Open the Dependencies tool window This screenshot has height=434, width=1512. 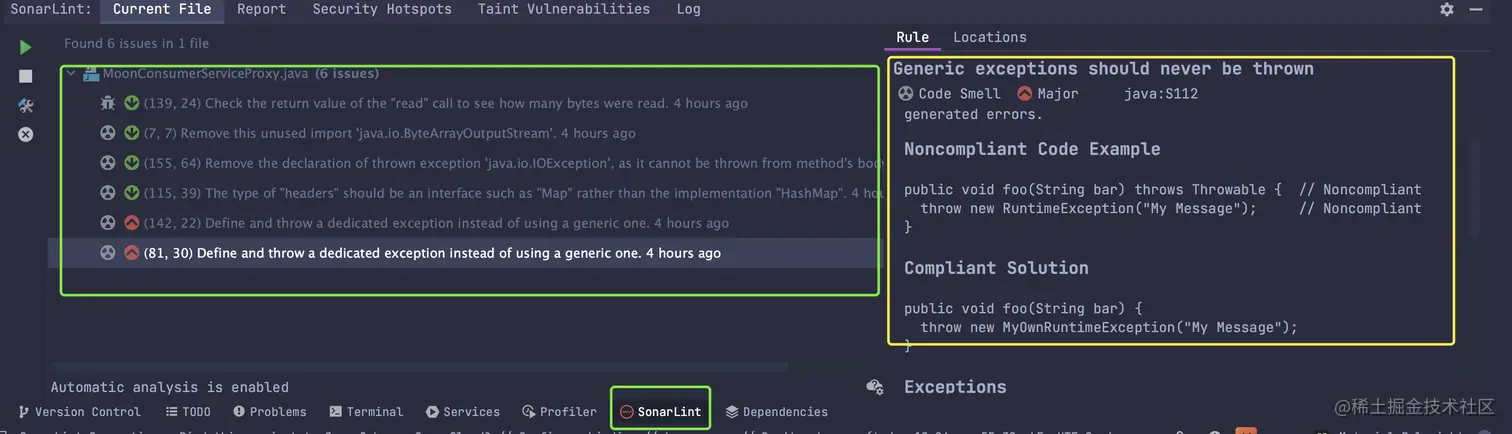[777, 411]
